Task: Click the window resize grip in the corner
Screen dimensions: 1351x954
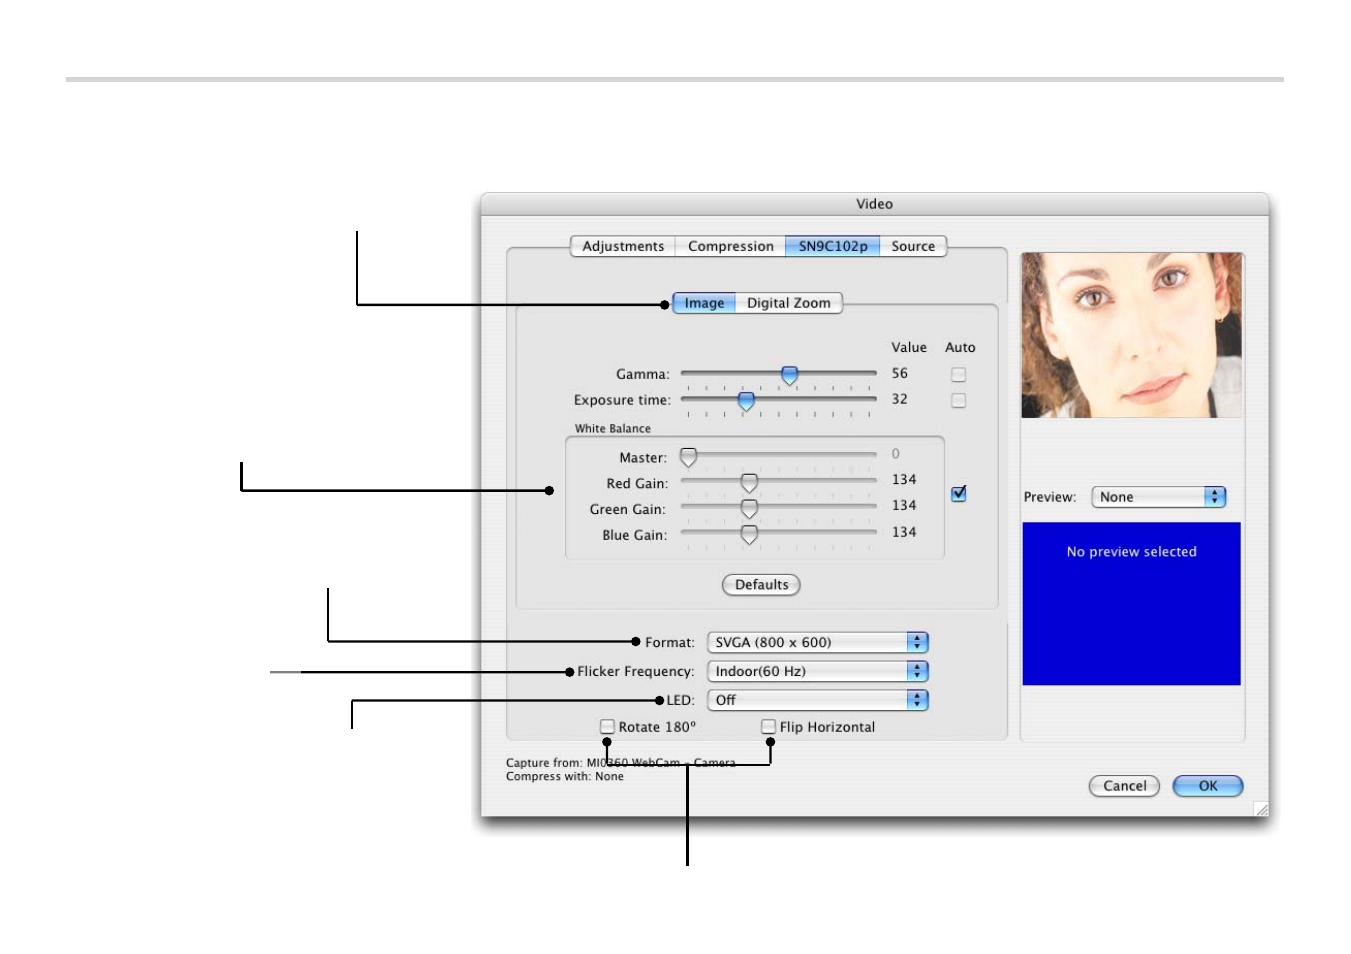Action: click(x=1261, y=809)
